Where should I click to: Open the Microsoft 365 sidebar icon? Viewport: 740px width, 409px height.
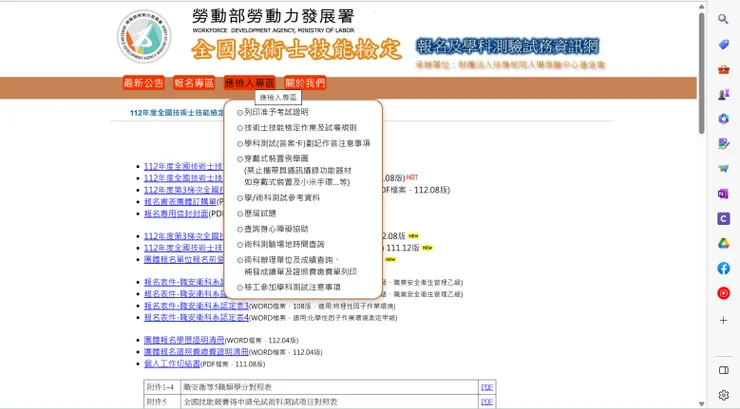(723, 119)
